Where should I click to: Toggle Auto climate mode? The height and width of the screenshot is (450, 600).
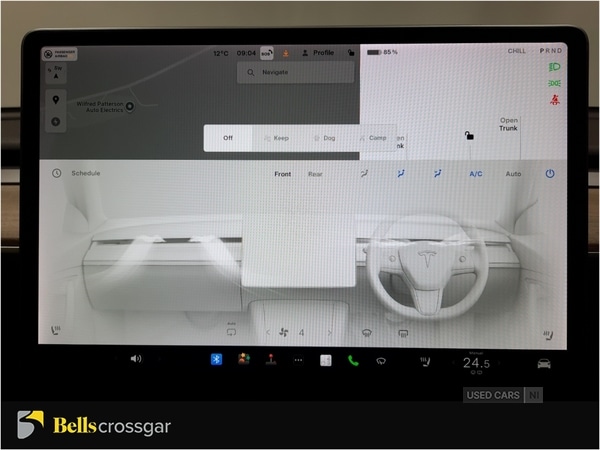coord(513,174)
